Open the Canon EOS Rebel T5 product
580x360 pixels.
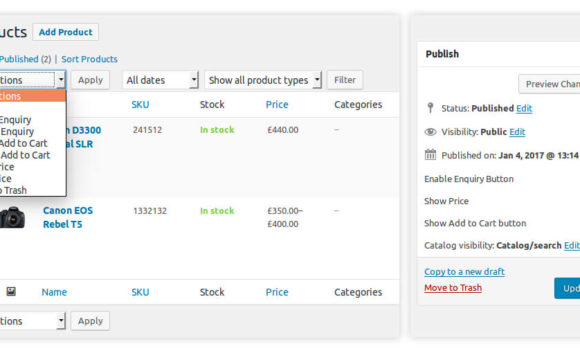[x=68, y=217]
